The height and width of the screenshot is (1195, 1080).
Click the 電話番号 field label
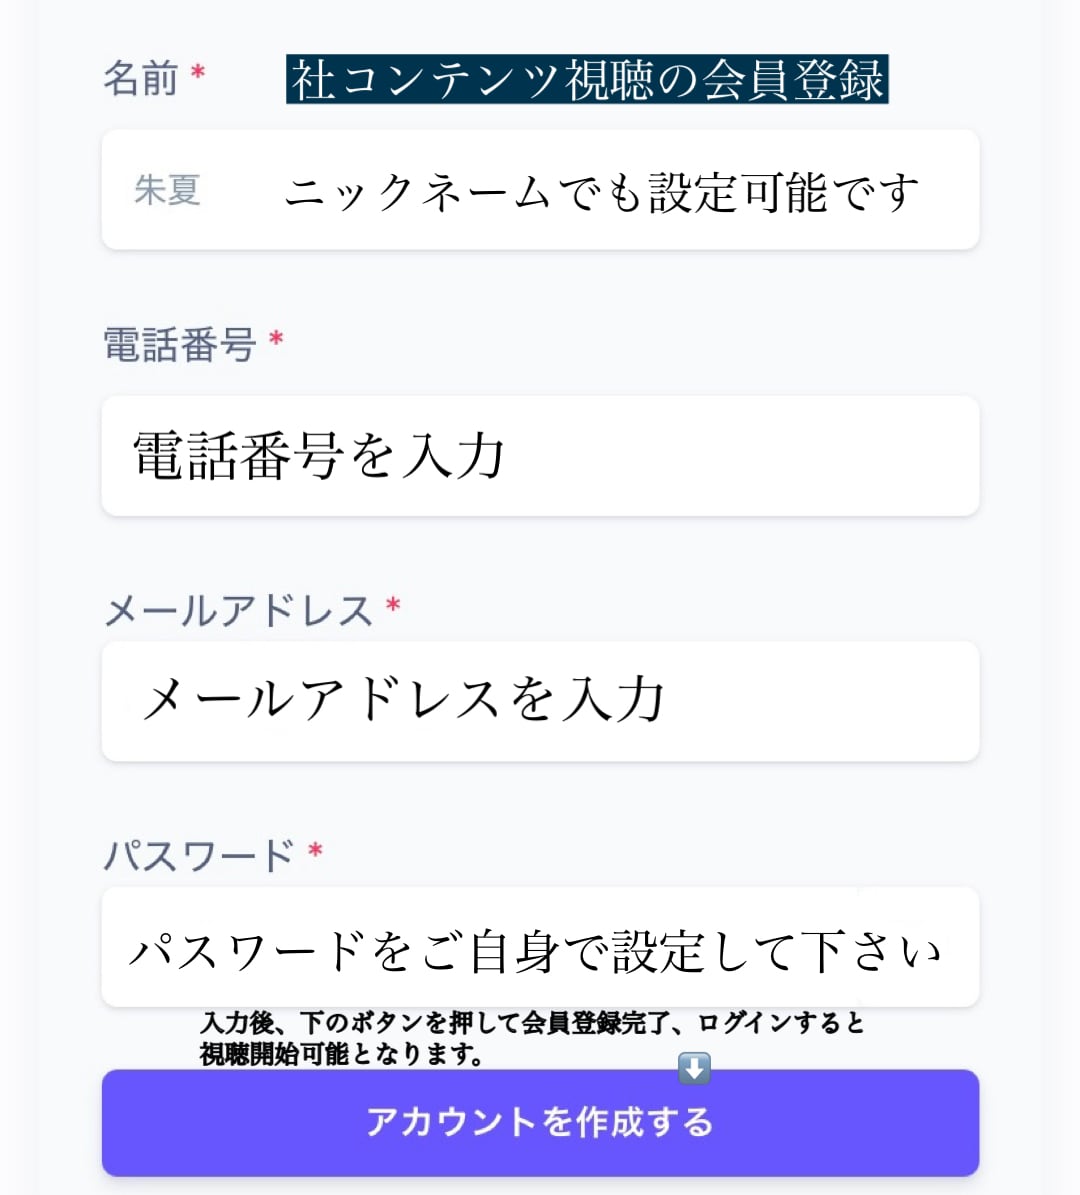click(x=180, y=345)
